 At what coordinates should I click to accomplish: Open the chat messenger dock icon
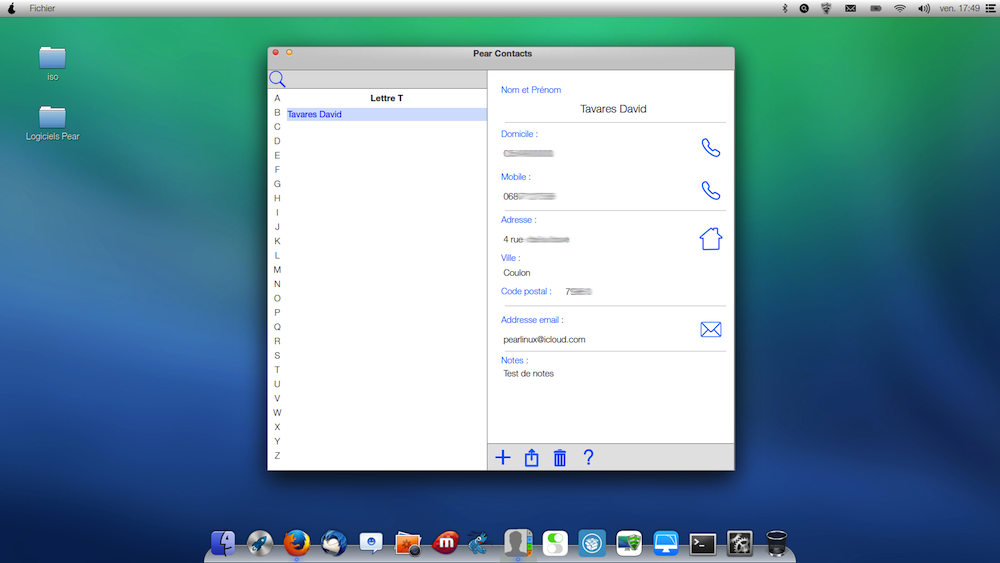(371, 543)
